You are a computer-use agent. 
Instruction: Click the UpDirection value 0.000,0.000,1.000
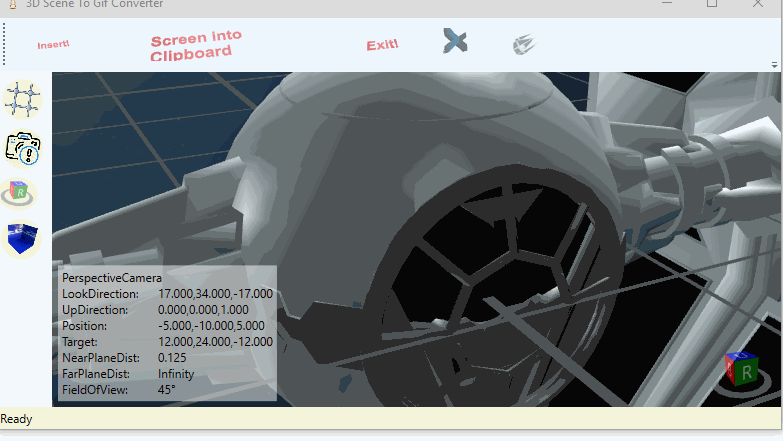[x=203, y=310]
